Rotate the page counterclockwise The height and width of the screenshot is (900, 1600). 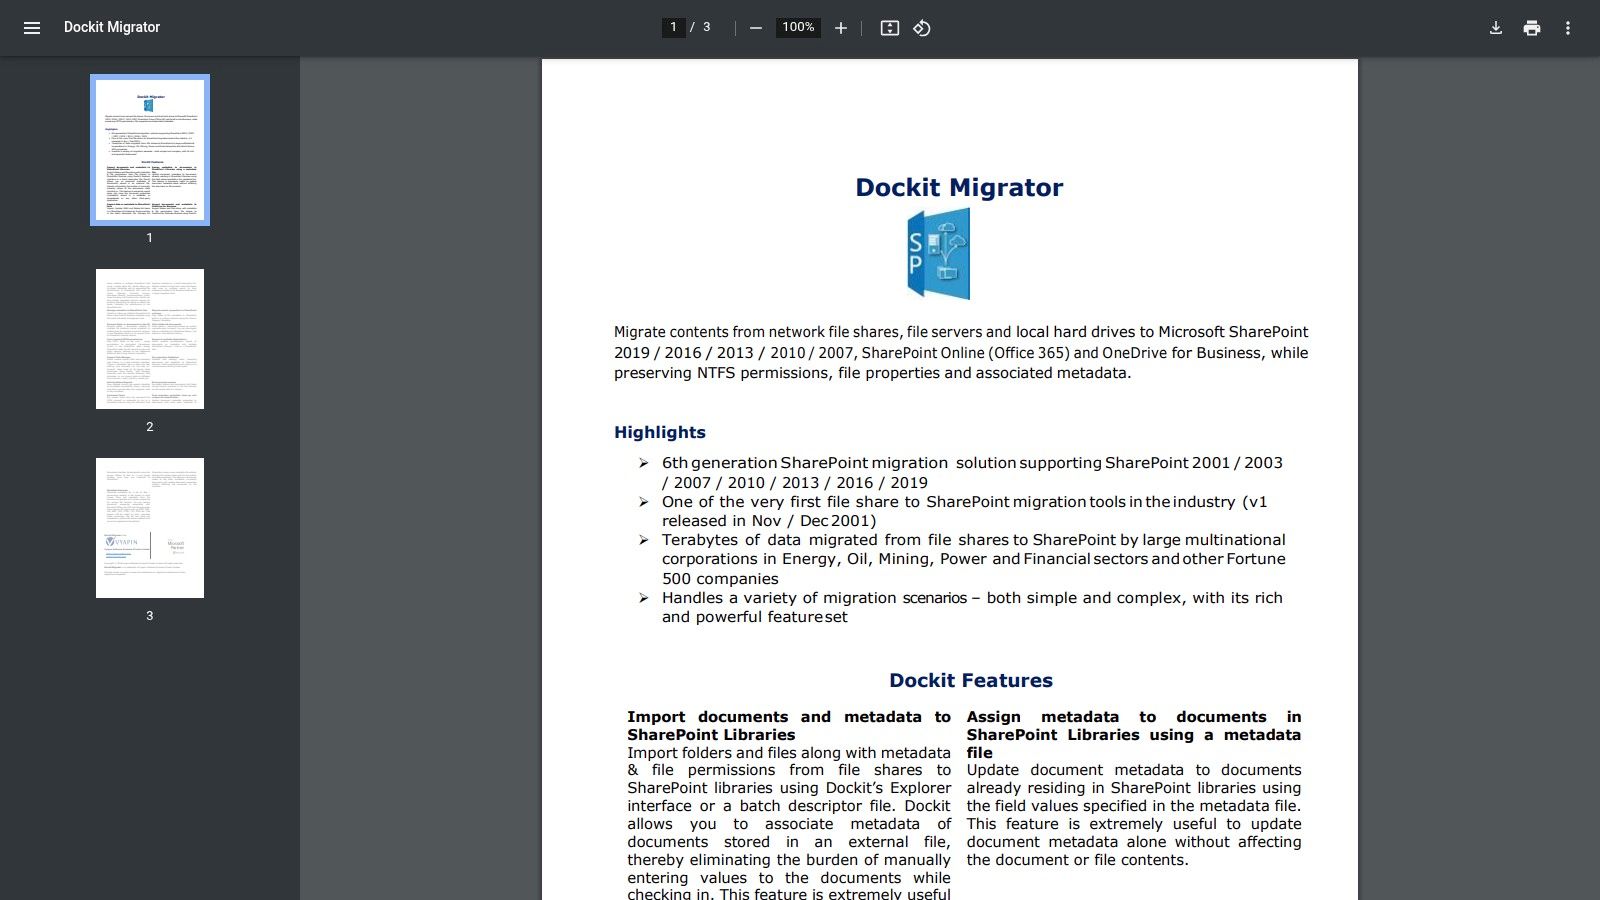pos(920,28)
